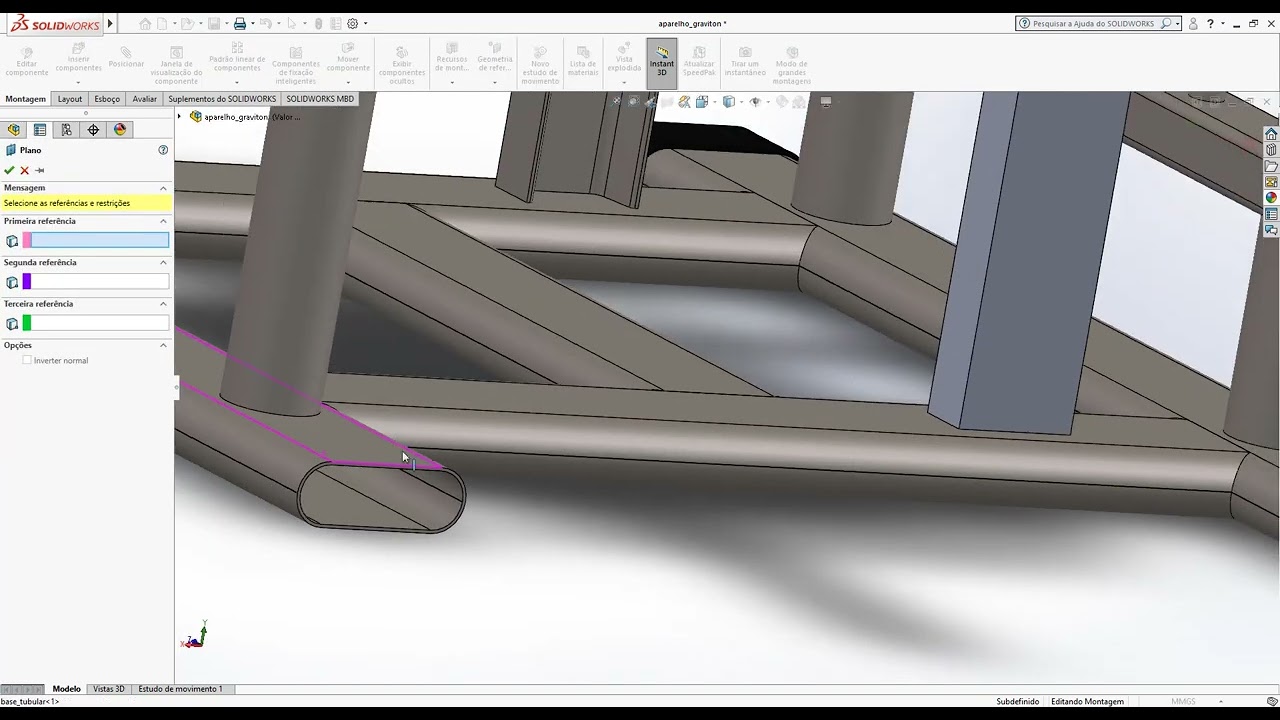The width and height of the screenshot is (1280, 720).
Task: Click Tirar um instantâneo tool
Action: [745, 62]
